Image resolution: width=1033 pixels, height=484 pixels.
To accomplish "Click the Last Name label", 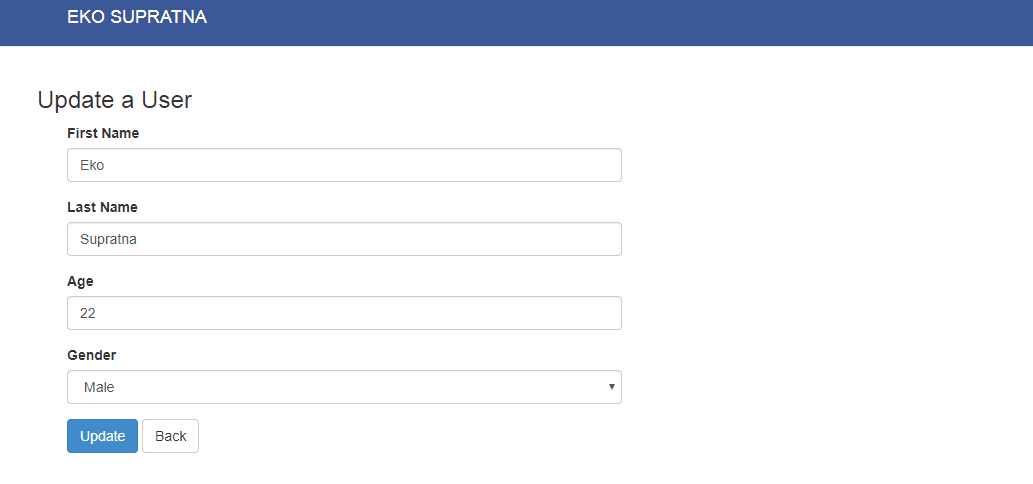I will tap(102, 207).
